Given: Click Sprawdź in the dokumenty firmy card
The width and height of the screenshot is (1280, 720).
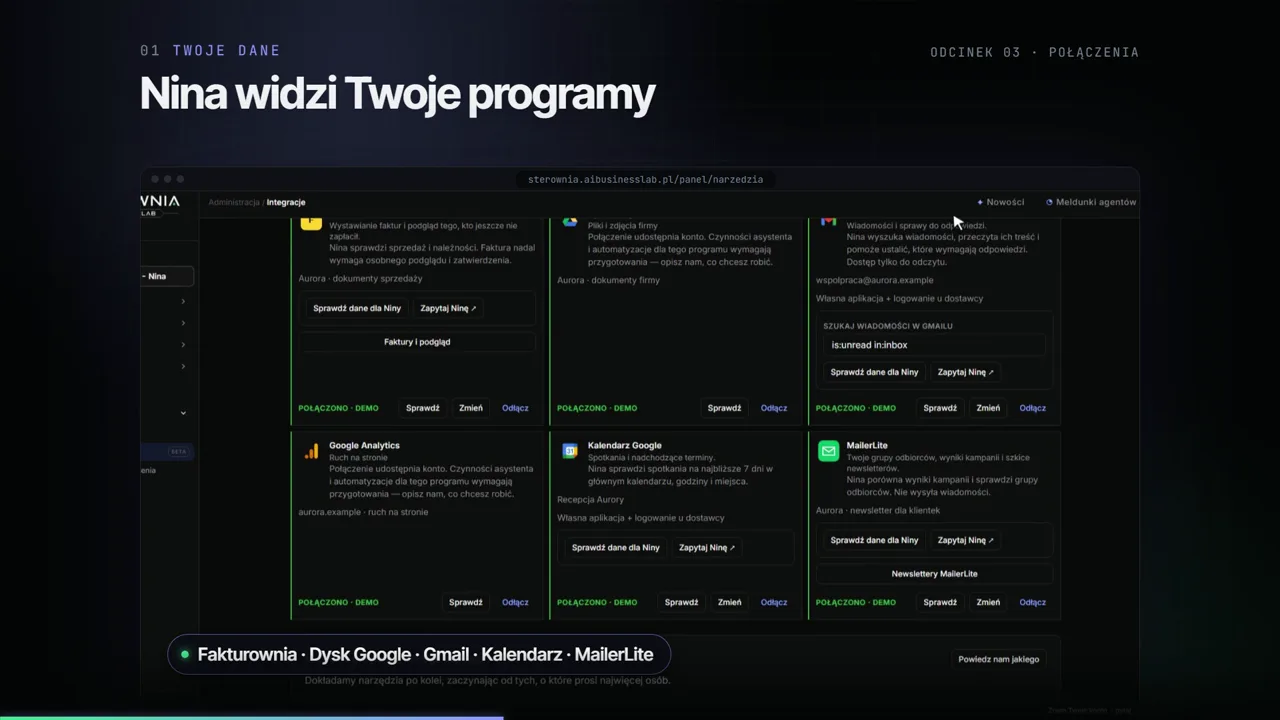Looking at the screenshot, I should [725, 408].
